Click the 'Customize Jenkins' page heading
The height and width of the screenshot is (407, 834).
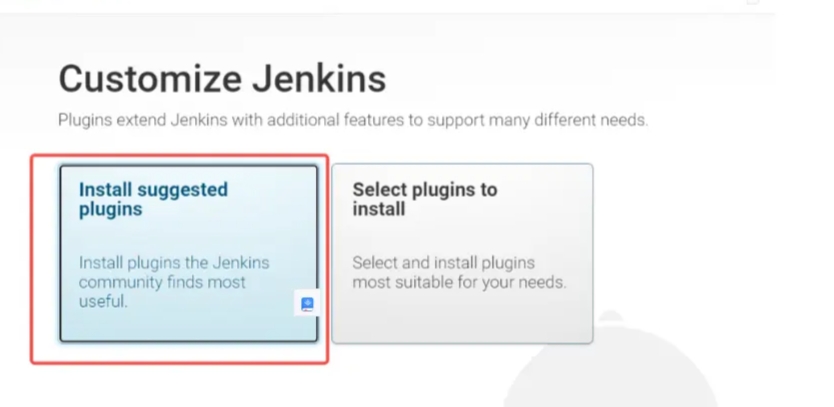click(222, 79)
